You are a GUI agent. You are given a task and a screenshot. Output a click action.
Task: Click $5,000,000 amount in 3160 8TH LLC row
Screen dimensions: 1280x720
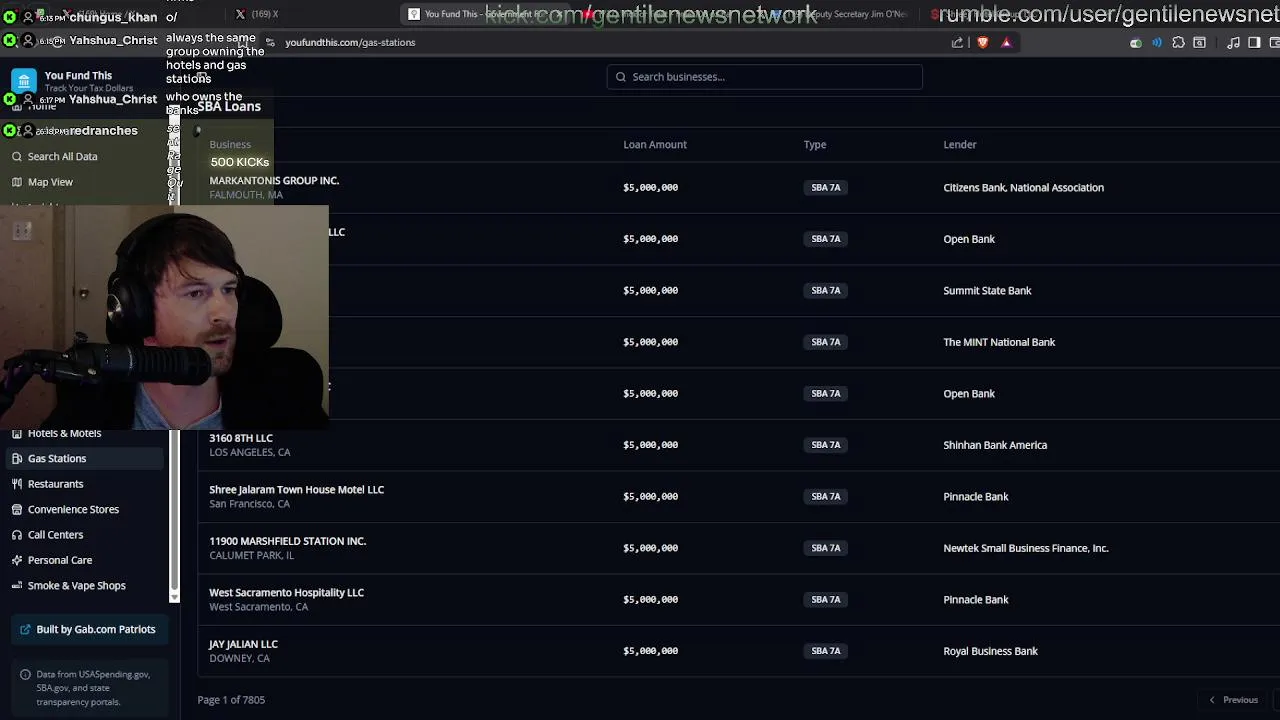click(650, 445)
